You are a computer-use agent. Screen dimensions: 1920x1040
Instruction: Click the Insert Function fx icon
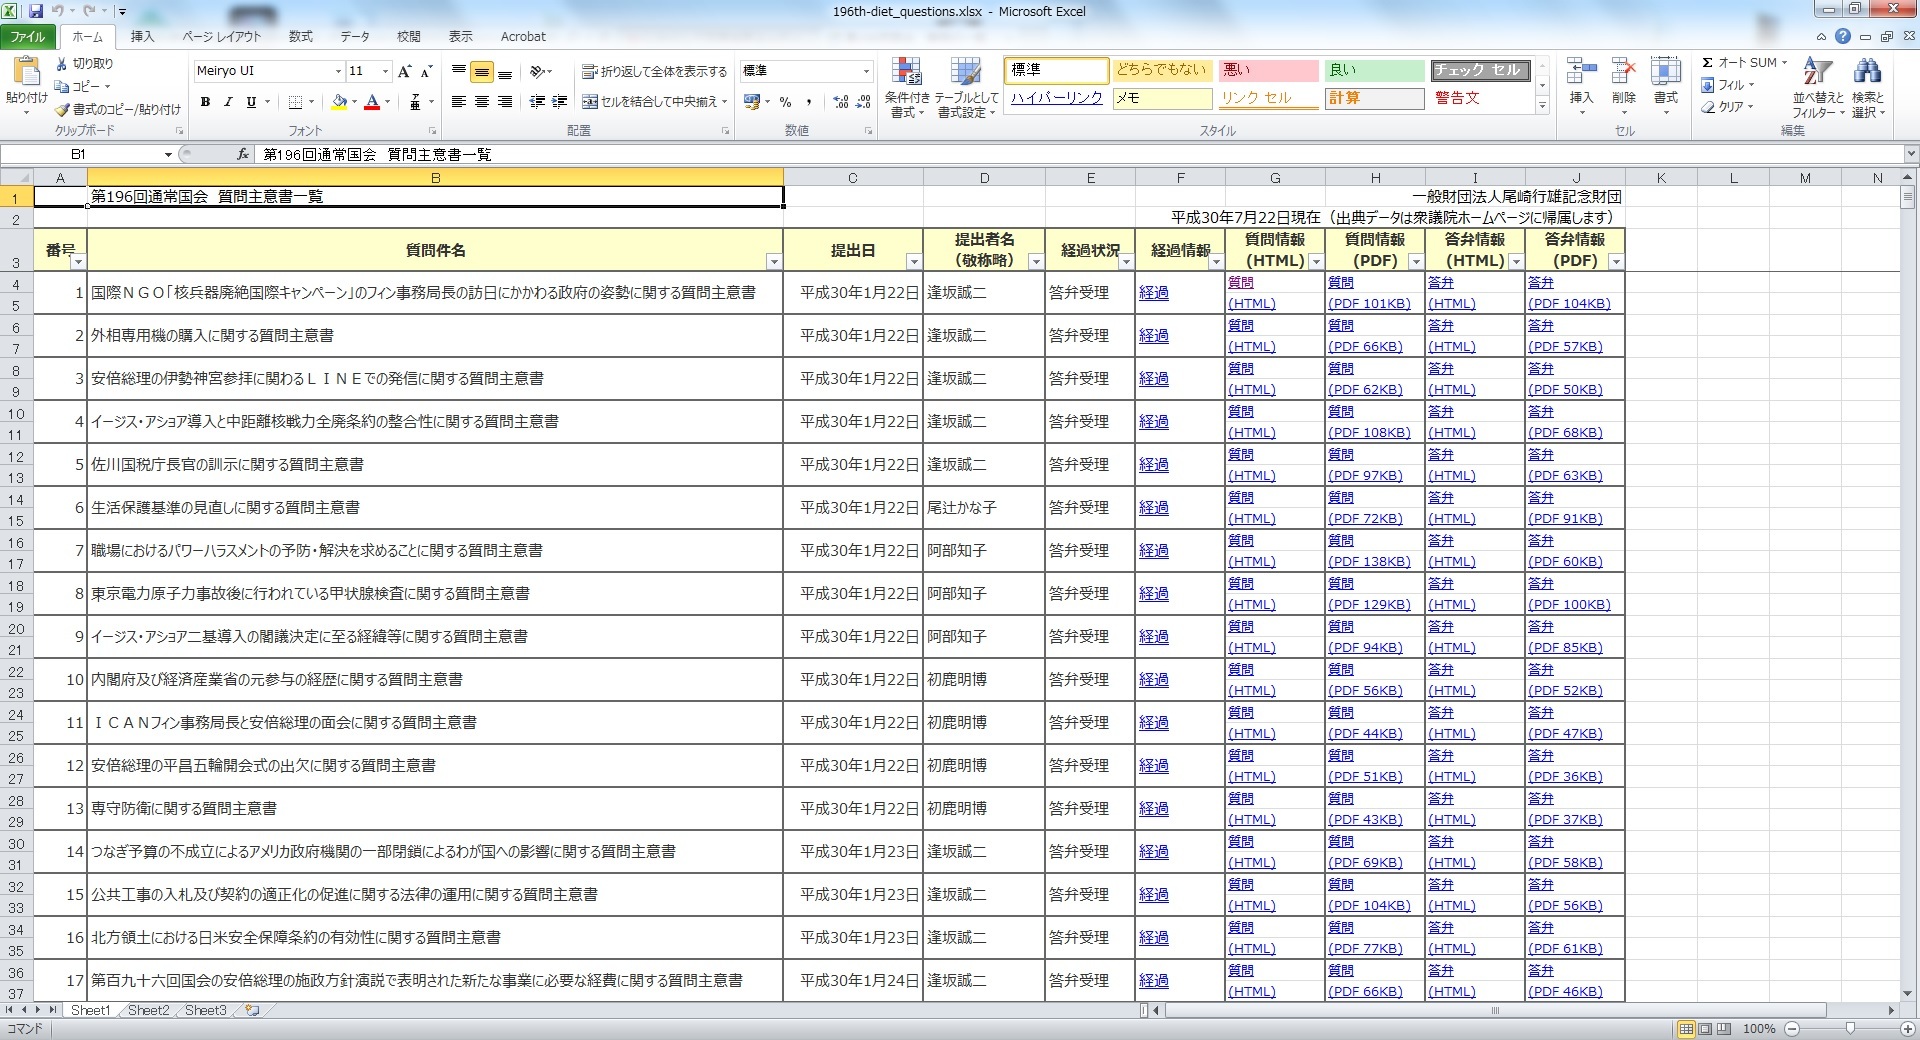pos(243,155)
